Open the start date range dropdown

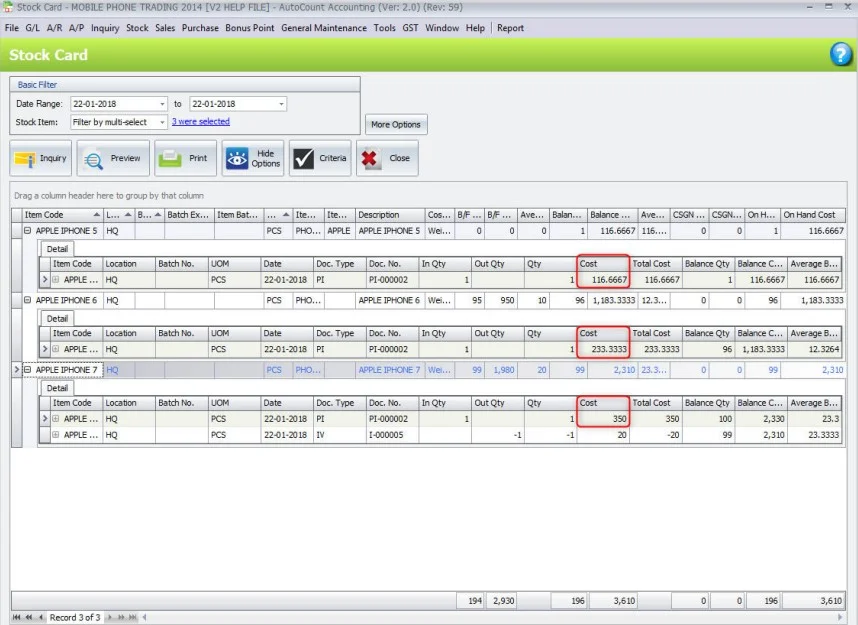click(x=162, y=104)
